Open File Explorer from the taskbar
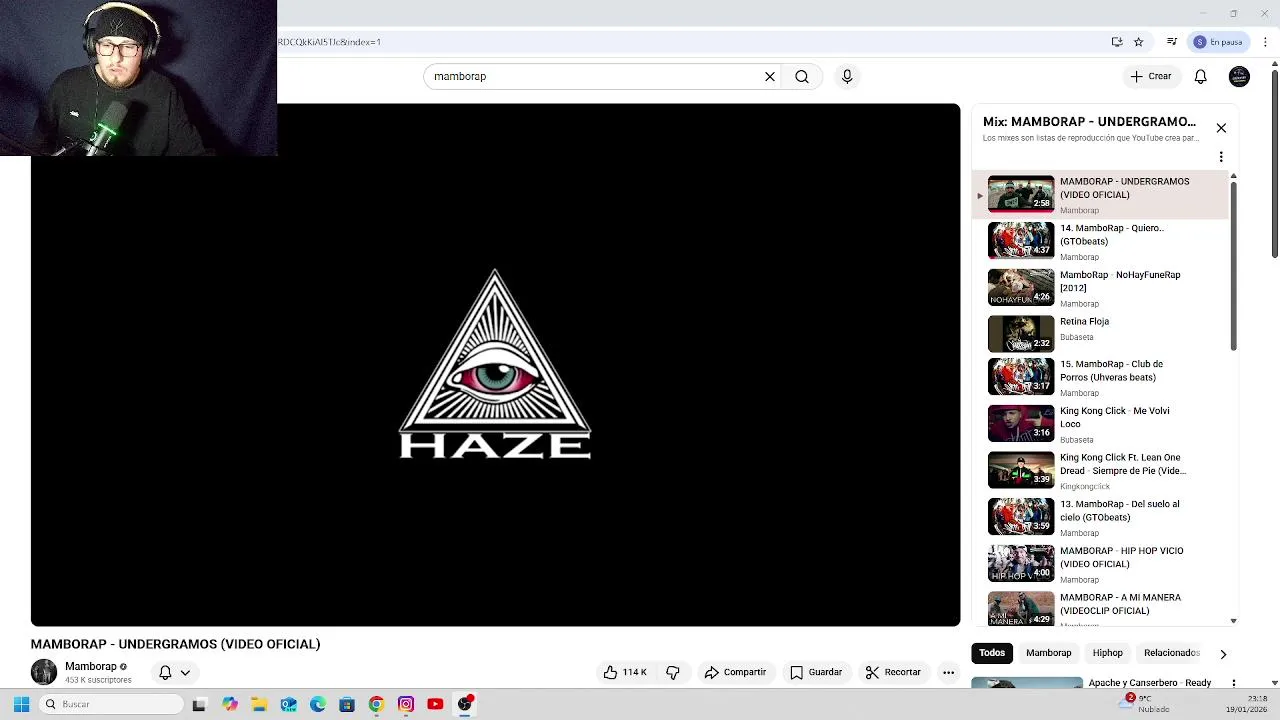This screenshot has width=1280, height=720. 259,704
